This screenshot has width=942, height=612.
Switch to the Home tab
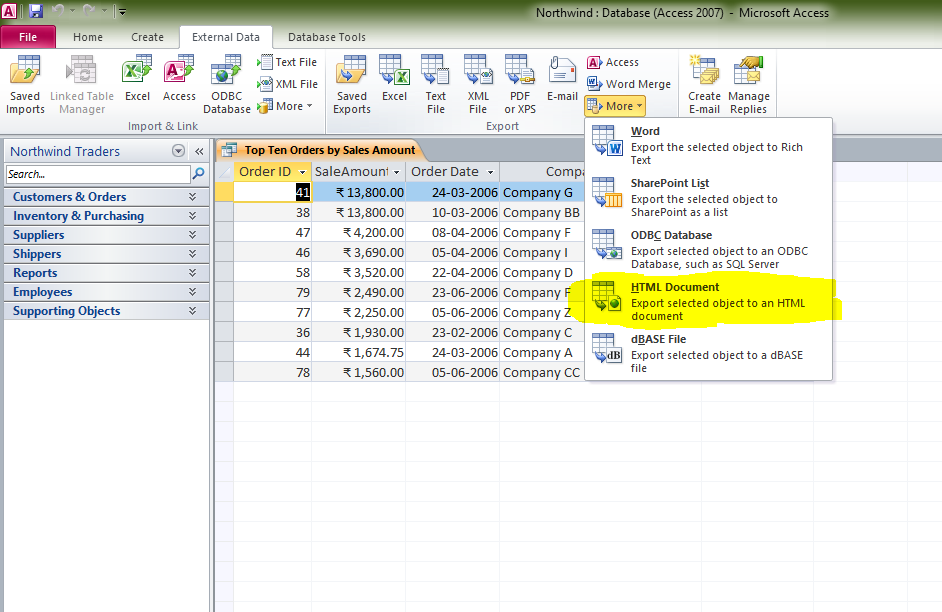(x=88, y=37)
